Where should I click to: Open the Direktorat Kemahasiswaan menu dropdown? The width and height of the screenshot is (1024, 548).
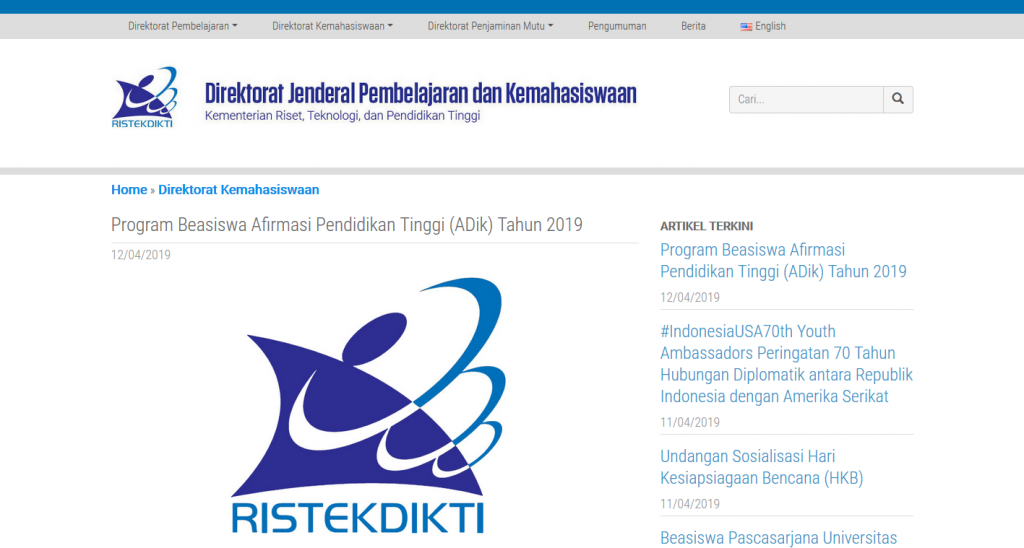tap(332, 26)
